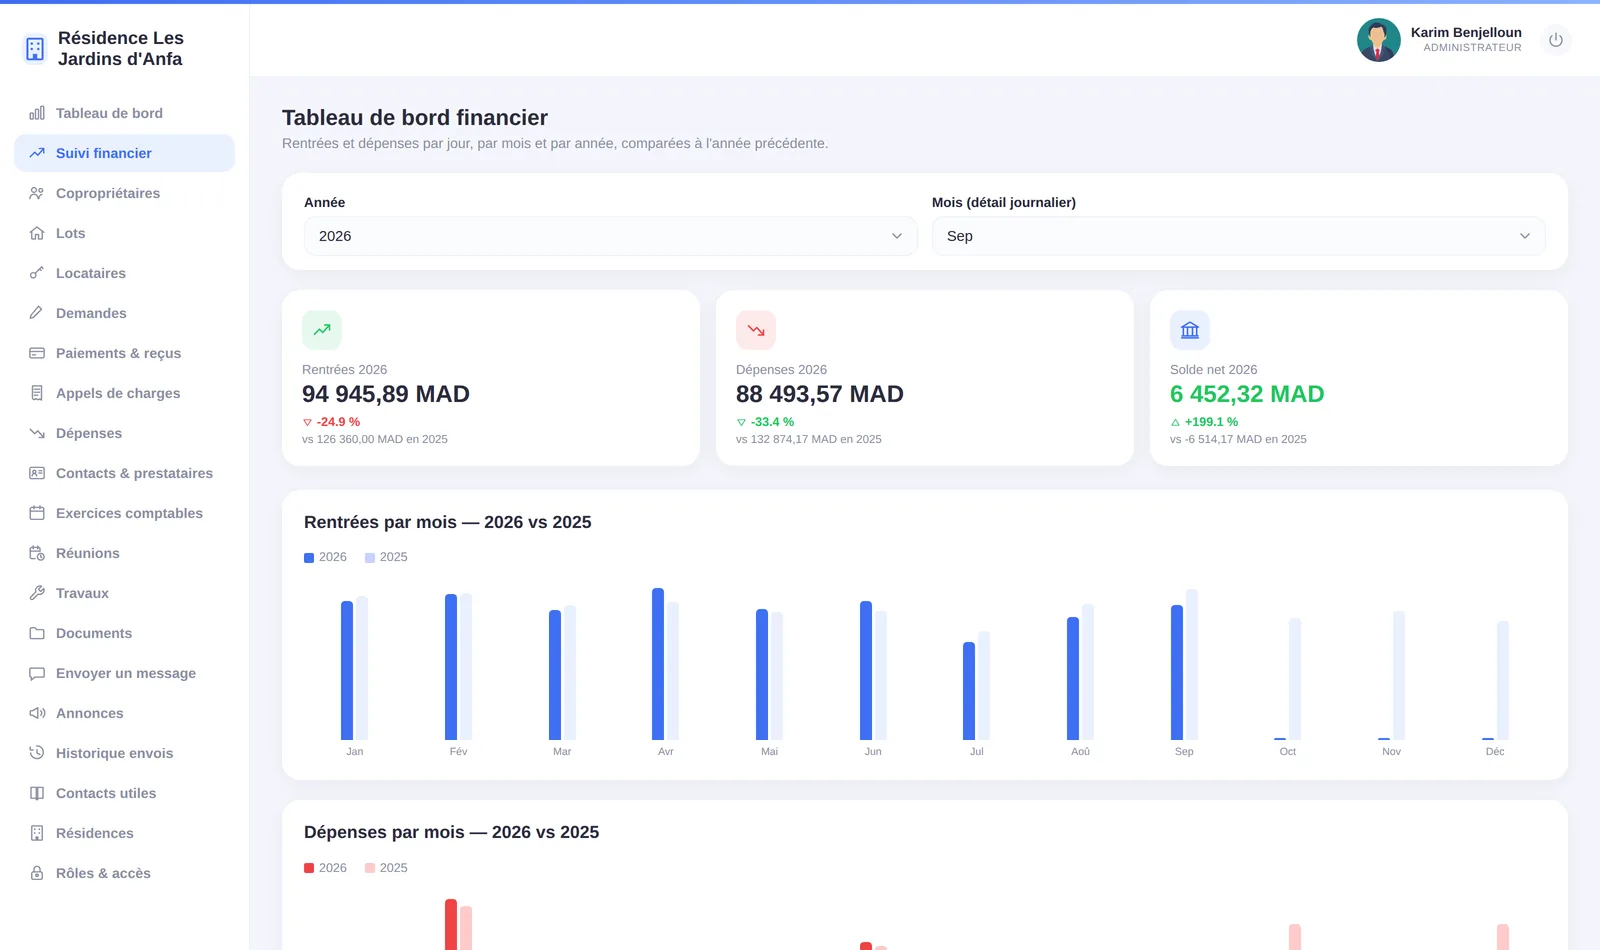Image resolution: width=1600 pixels, height=950 pixels.
Task: Click the -24.9 % rentrées variation
Action: 331,422
